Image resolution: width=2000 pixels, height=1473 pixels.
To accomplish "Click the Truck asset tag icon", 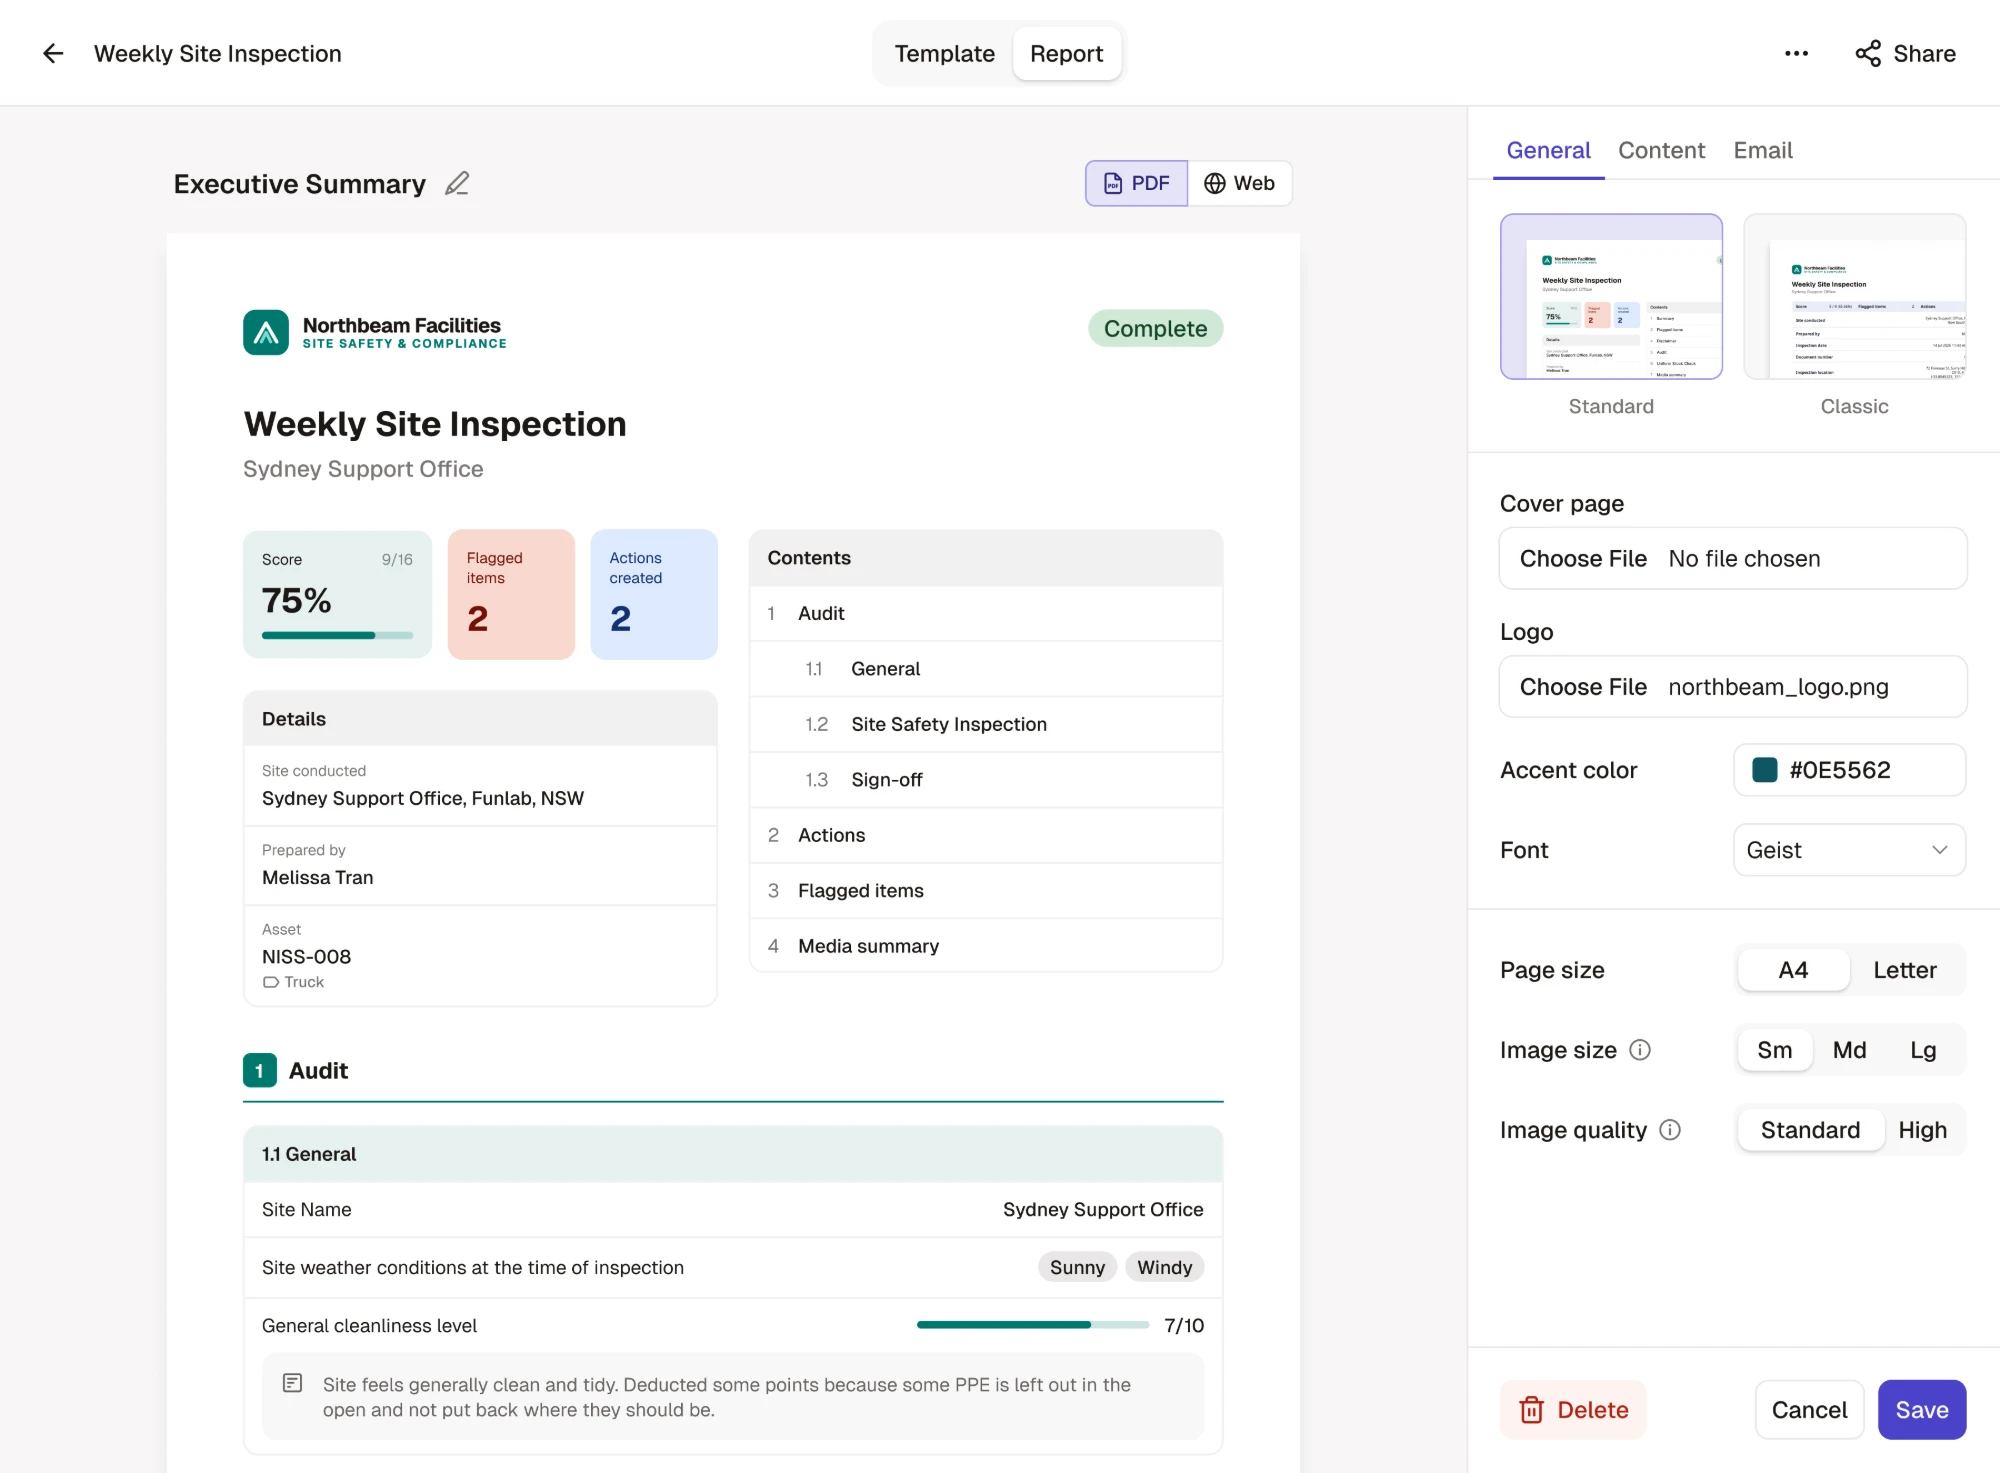I will coord(271,982).
